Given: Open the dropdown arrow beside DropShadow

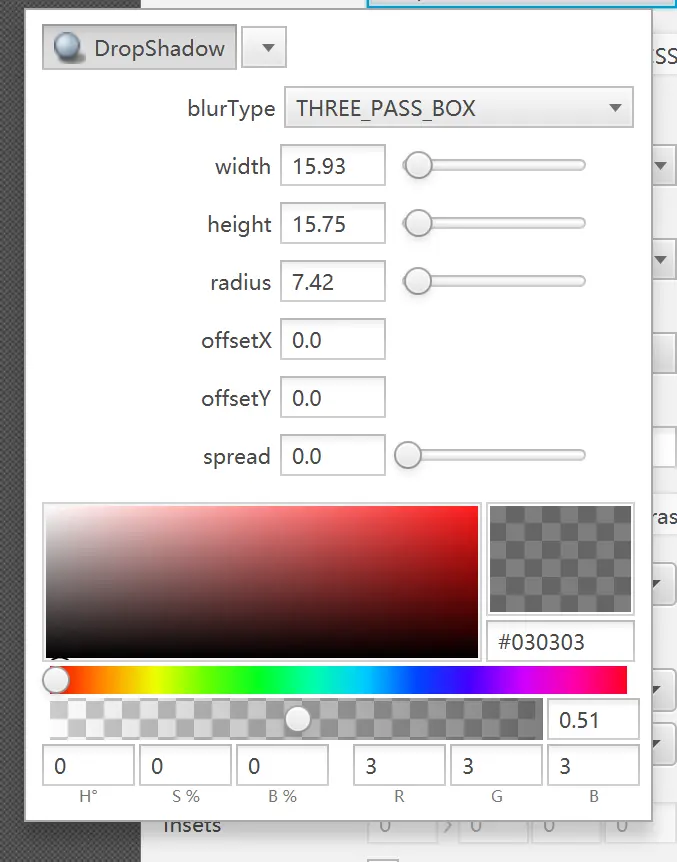Looking at the screenshot, I should [264, 48].
